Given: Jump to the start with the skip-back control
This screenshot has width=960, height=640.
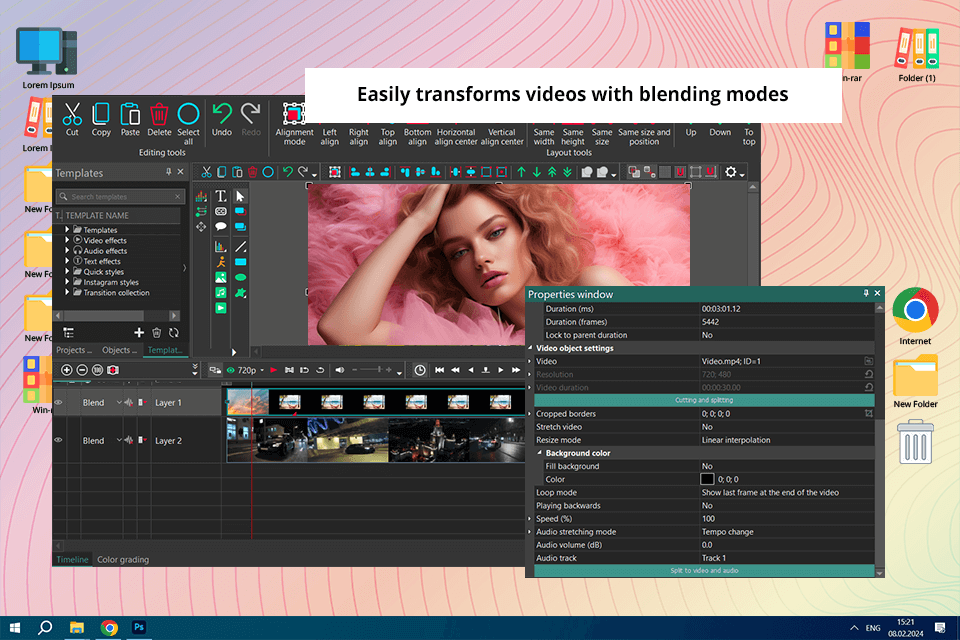Looking at the screenshot, I should click(x=439, y=370).
